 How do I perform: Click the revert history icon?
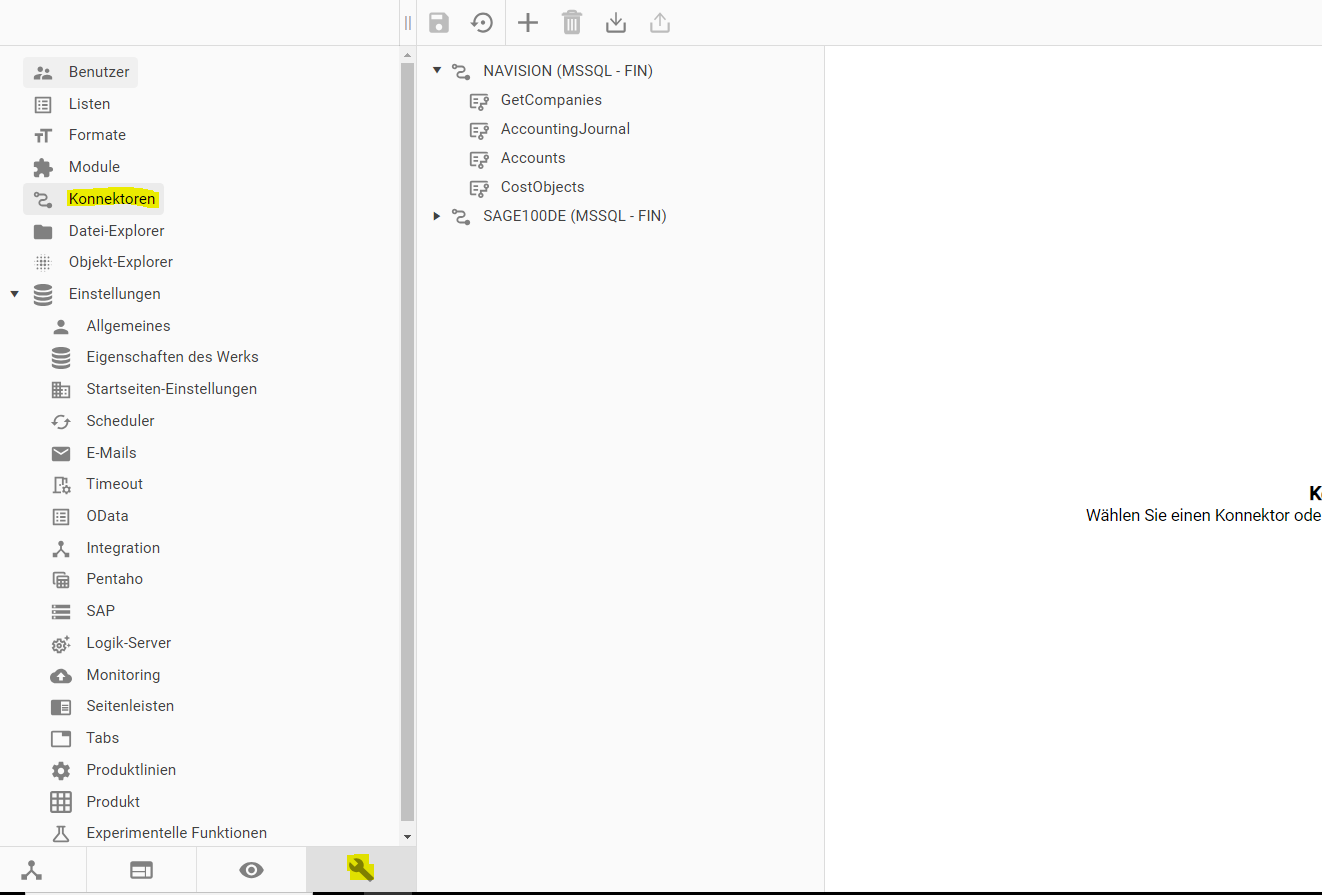point(482,23)
